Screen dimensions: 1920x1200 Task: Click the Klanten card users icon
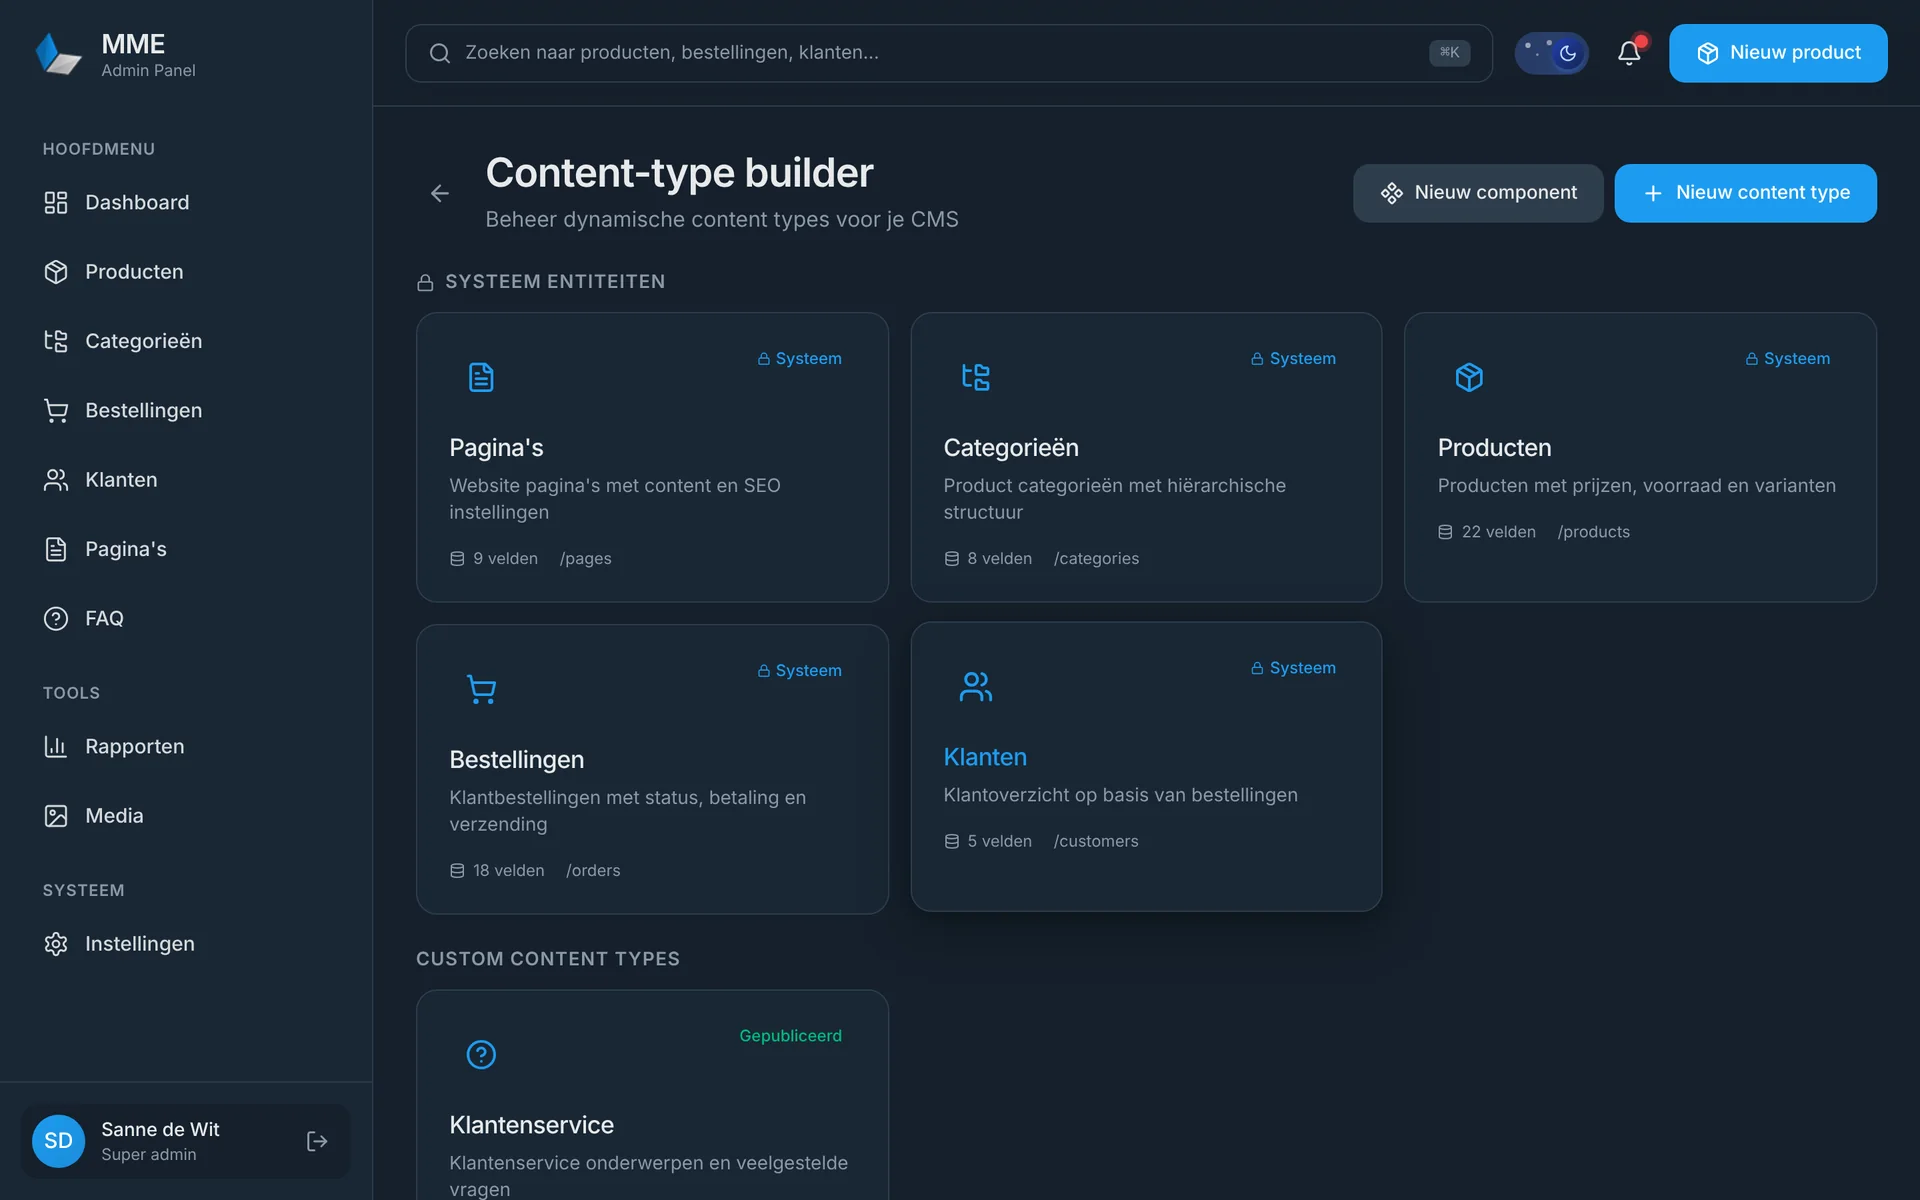click(x=975, y=686)
